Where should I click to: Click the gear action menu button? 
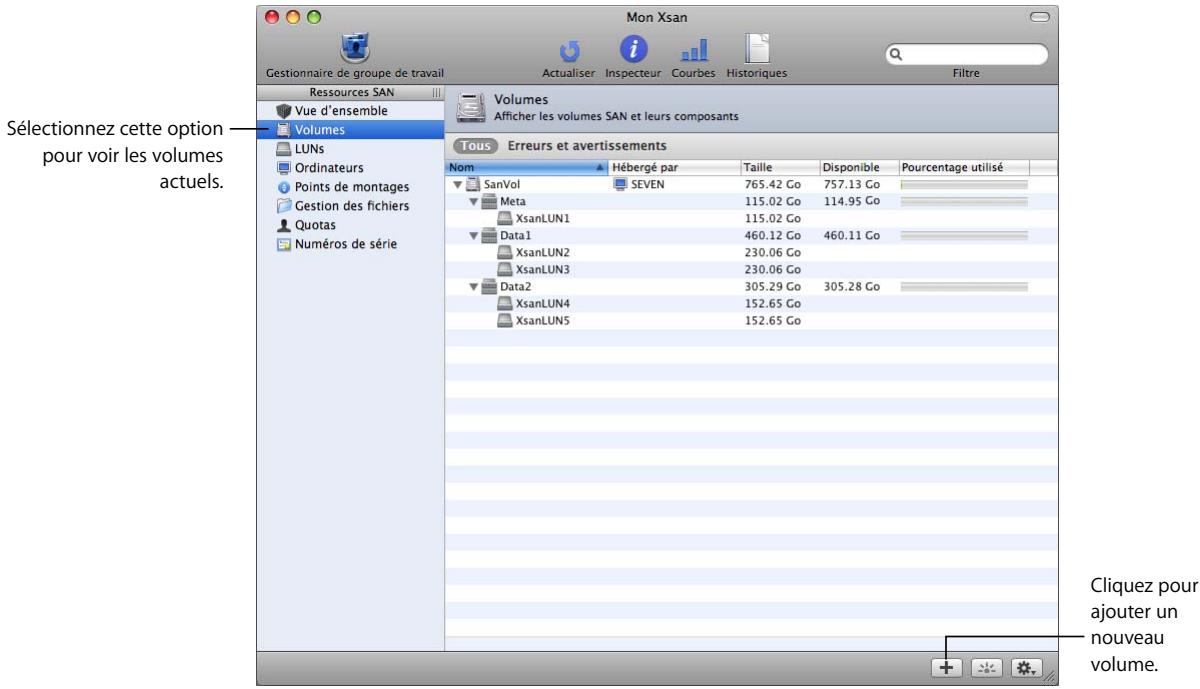[x=1028, y=668]
